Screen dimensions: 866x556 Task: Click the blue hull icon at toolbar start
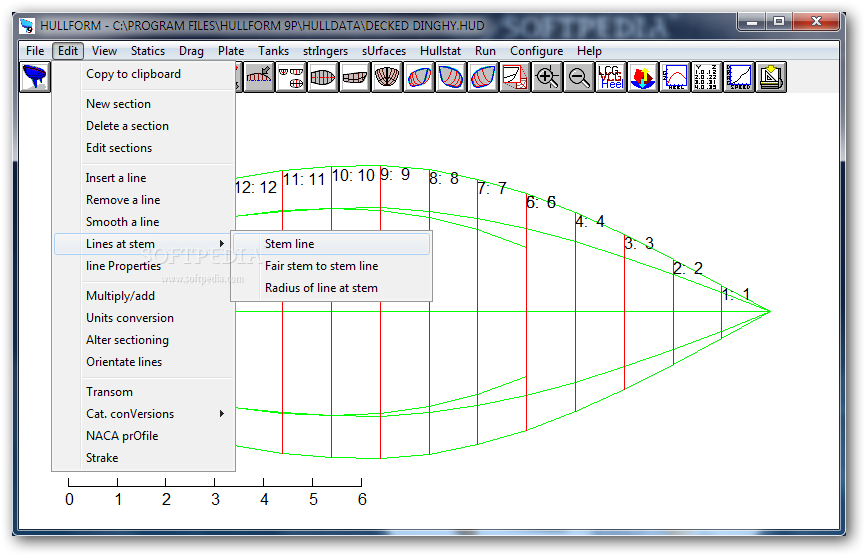pos(35,77)
